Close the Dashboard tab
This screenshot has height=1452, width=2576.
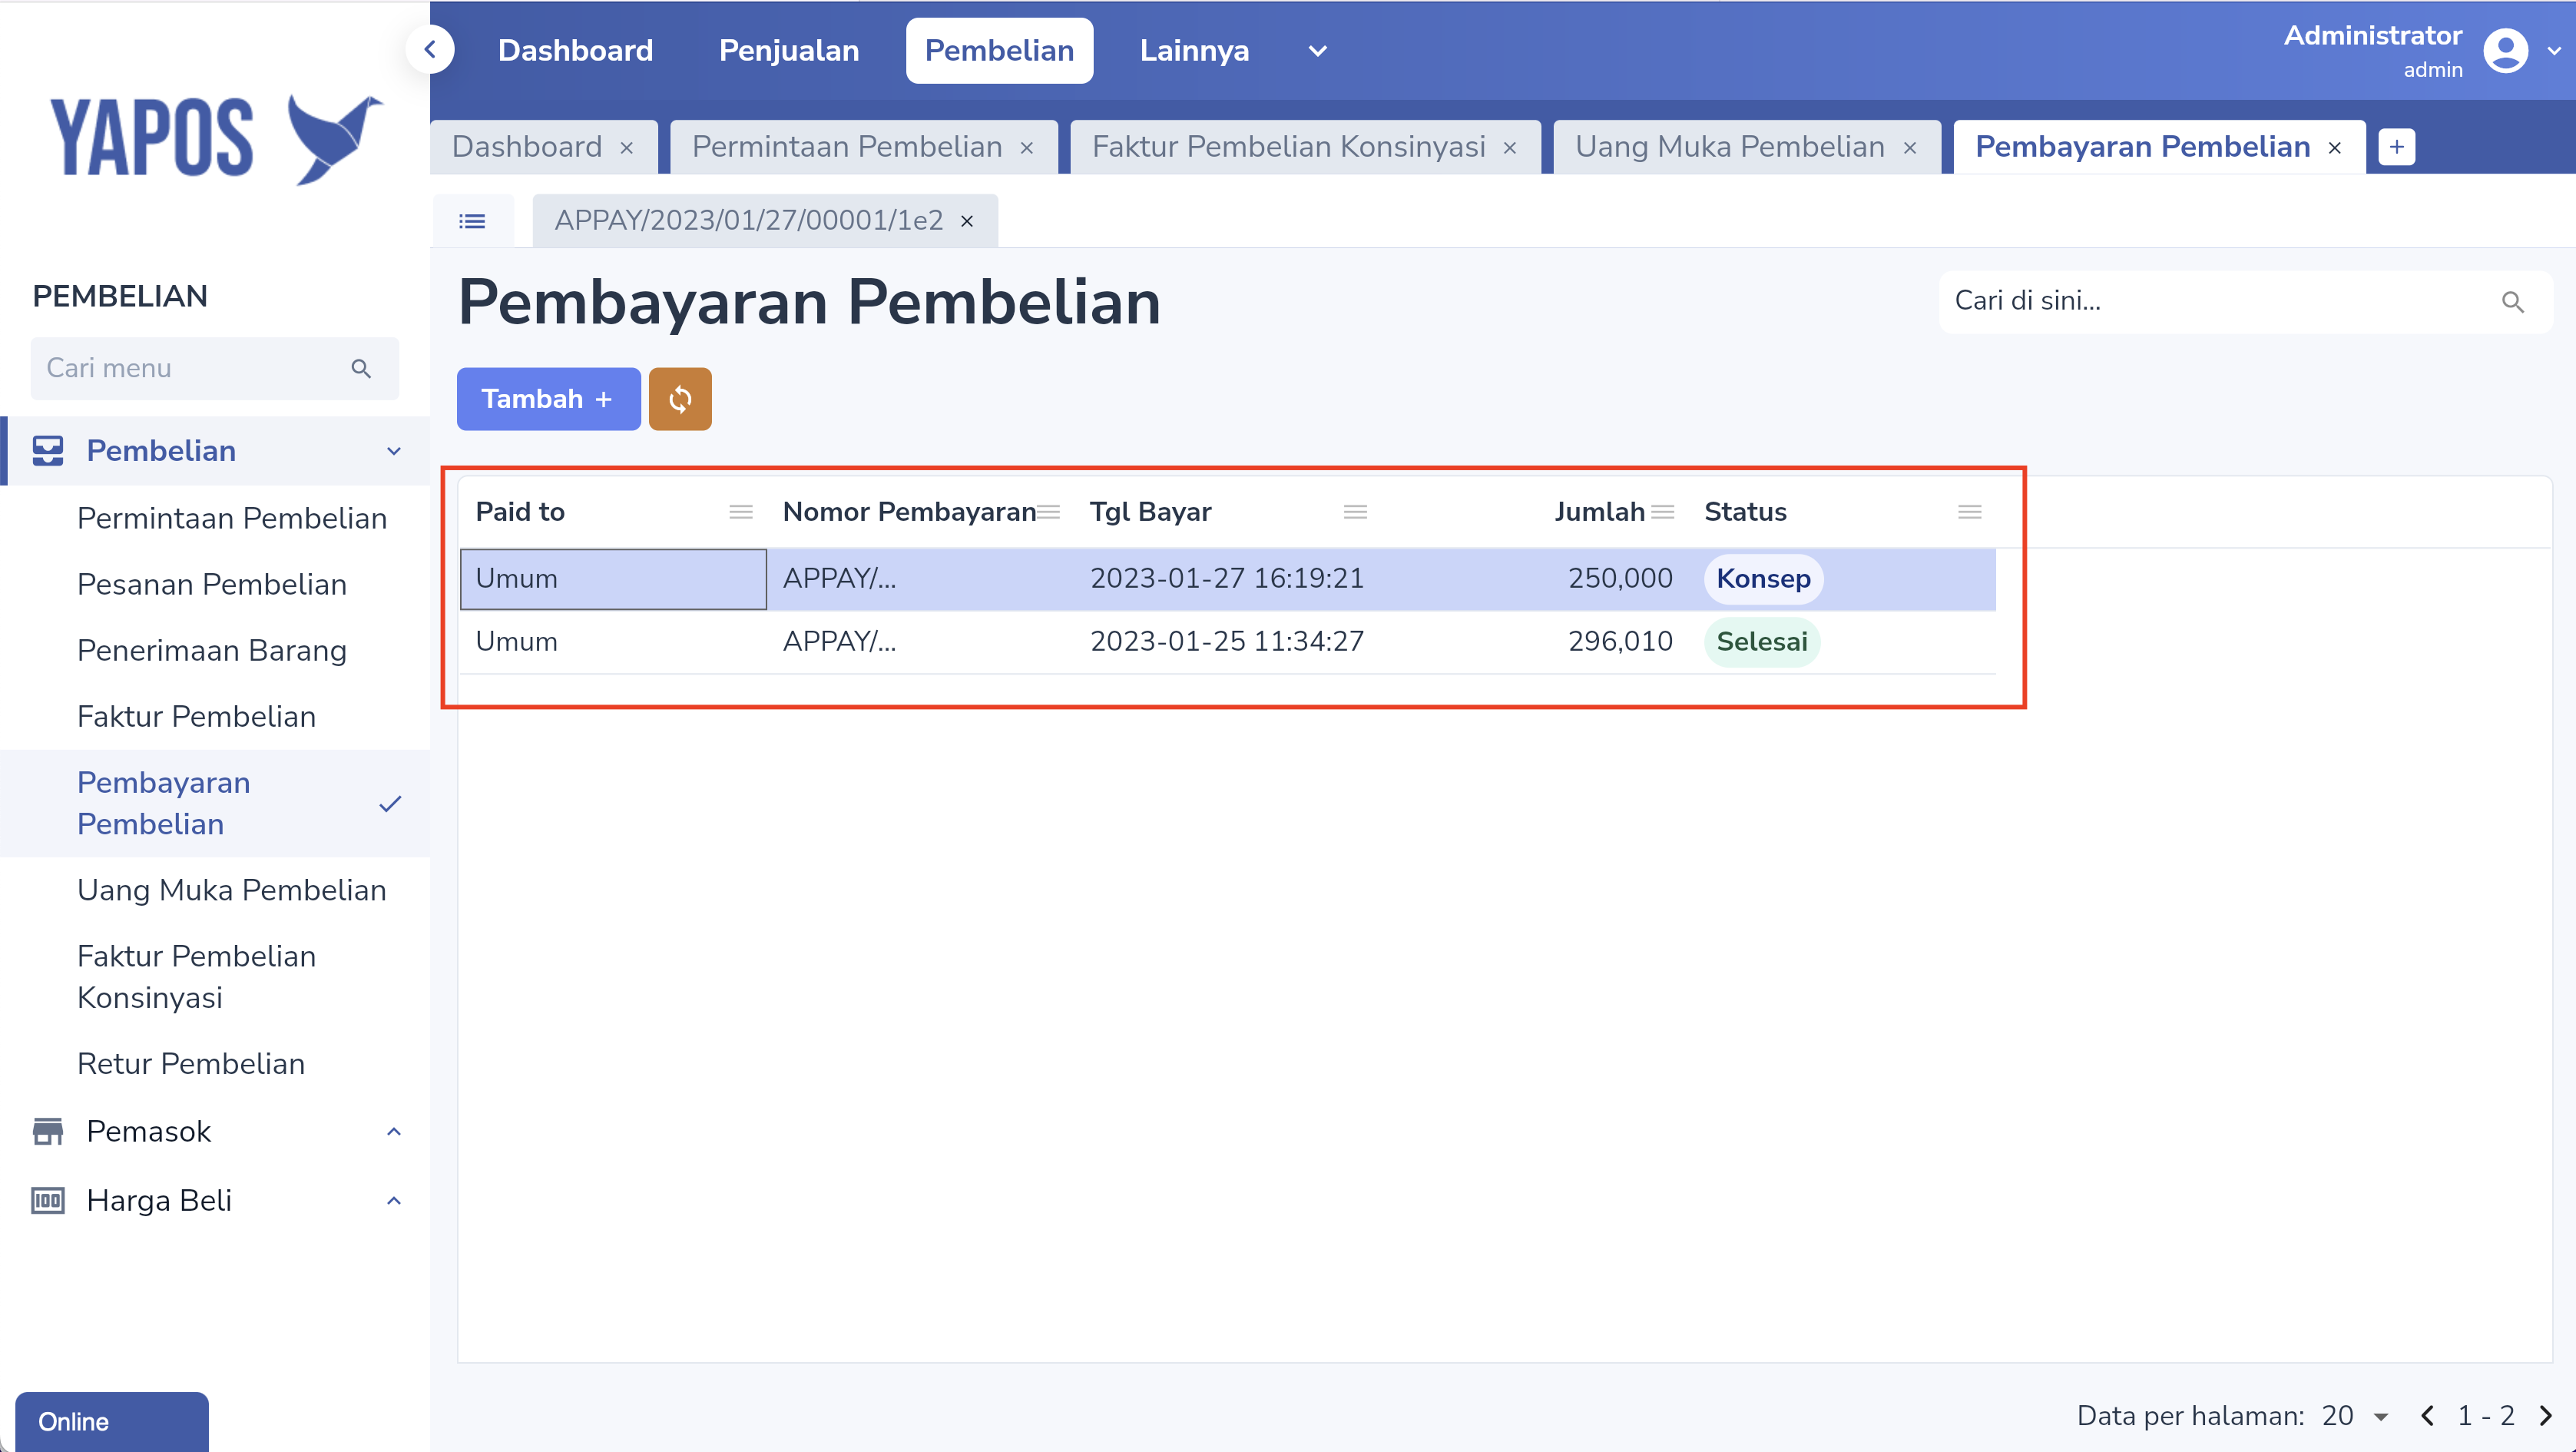627,148
